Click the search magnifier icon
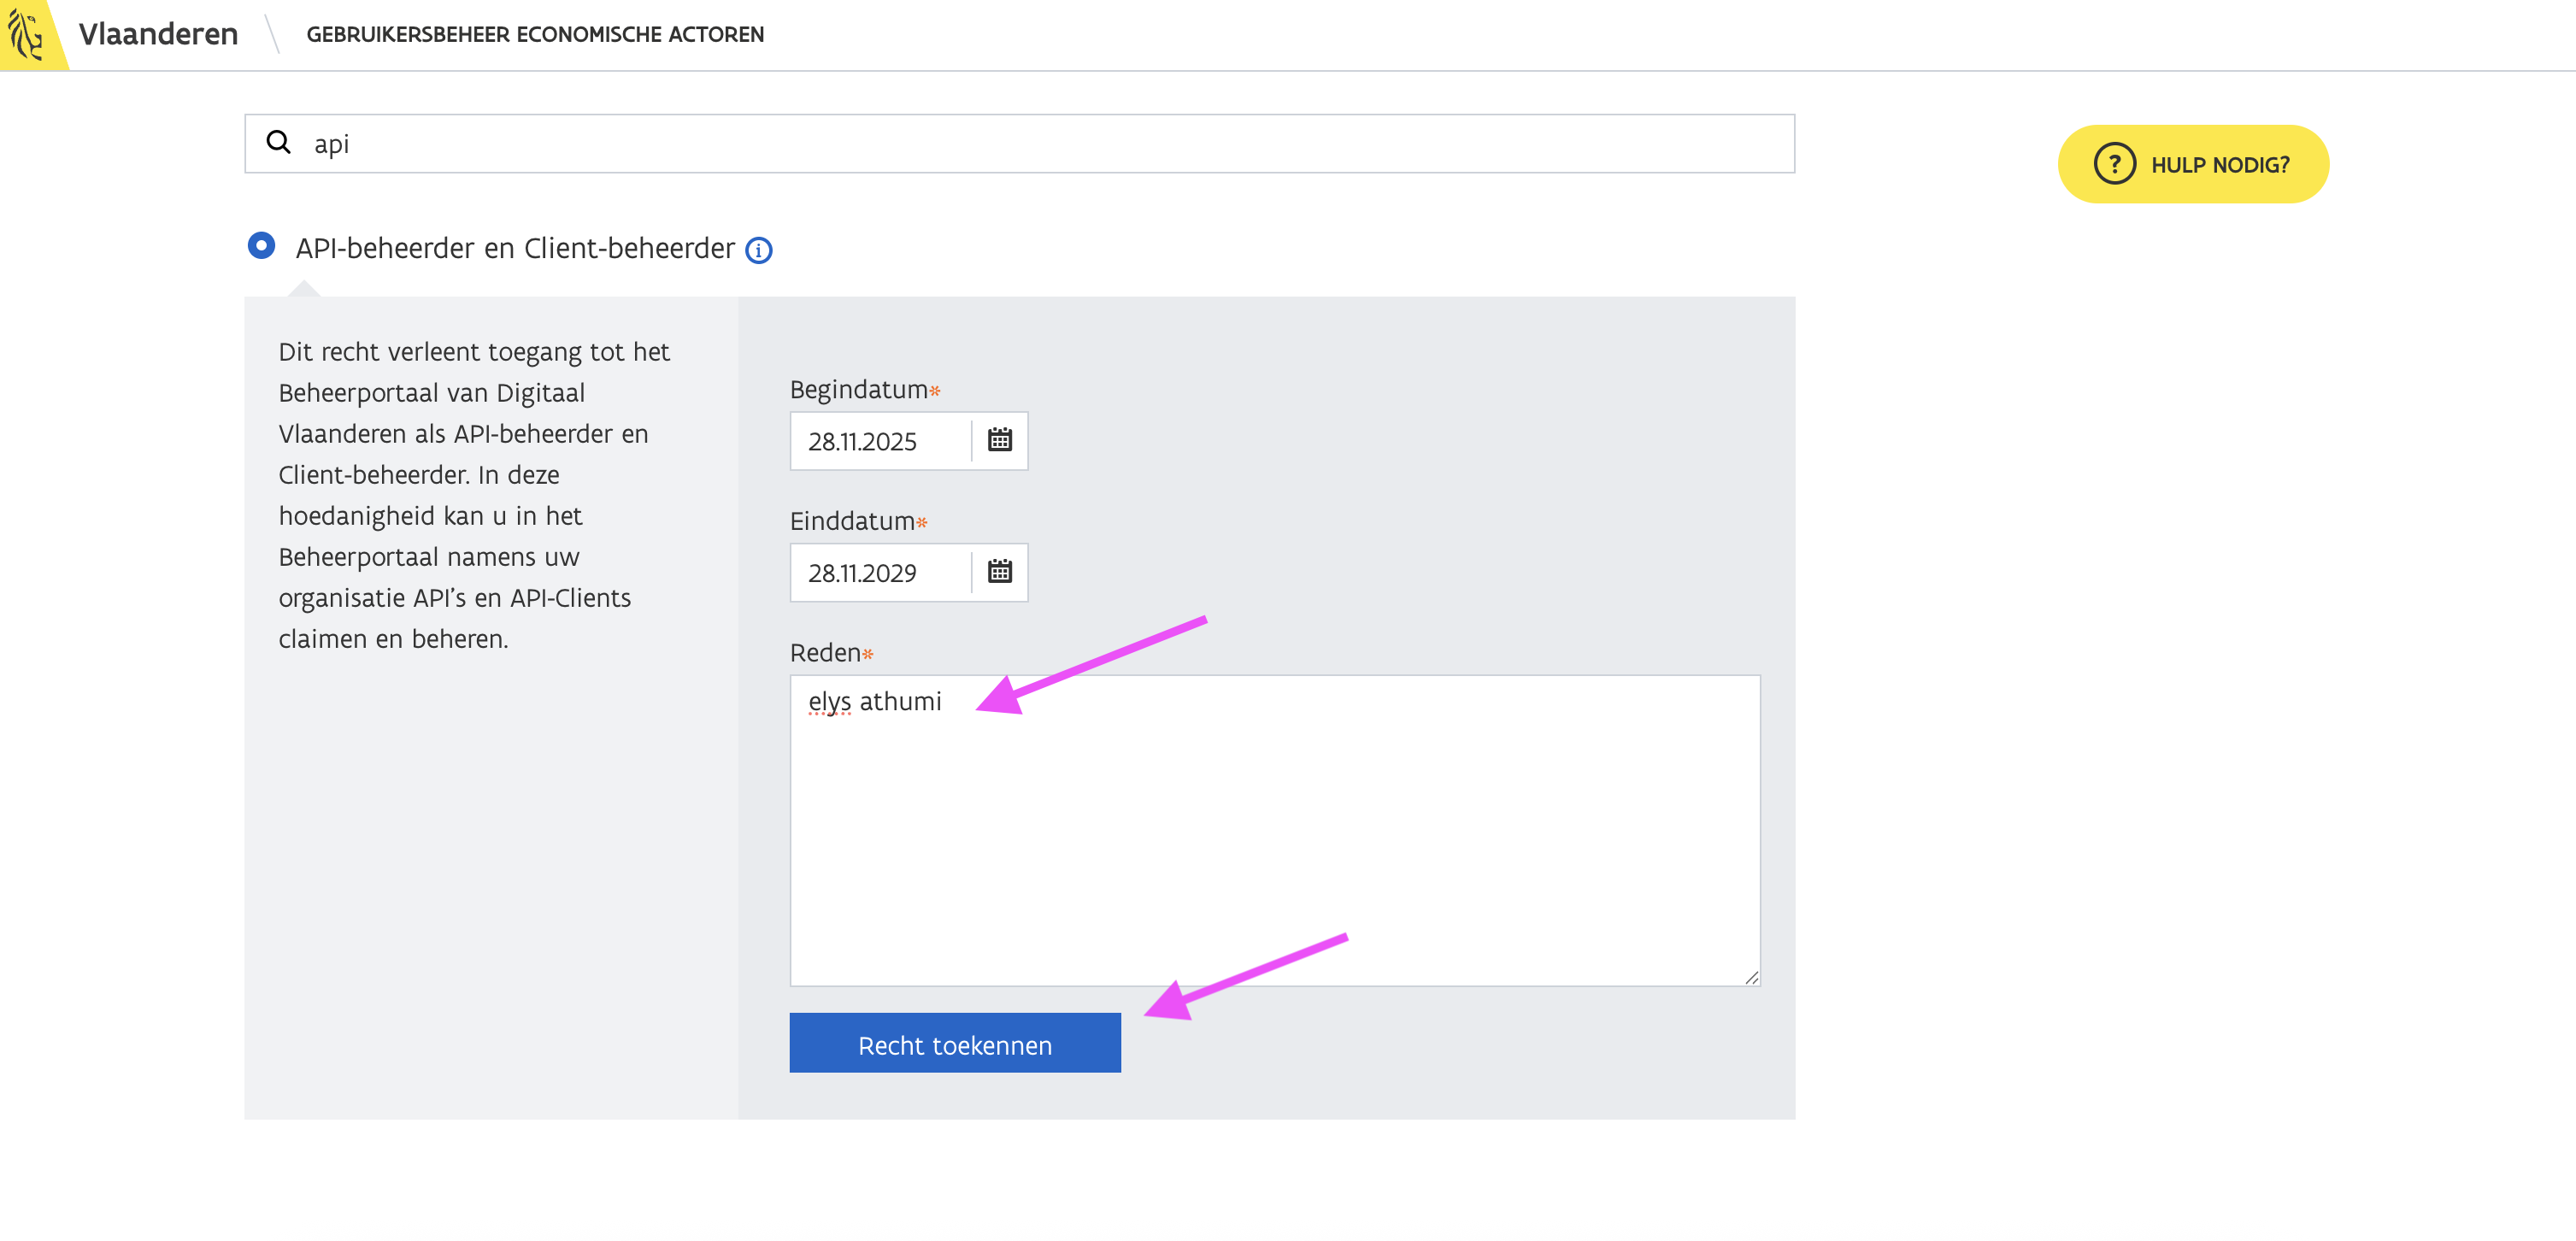Image resolution: width=2576 pixels, height=1241 pixels. coord(278,143)
